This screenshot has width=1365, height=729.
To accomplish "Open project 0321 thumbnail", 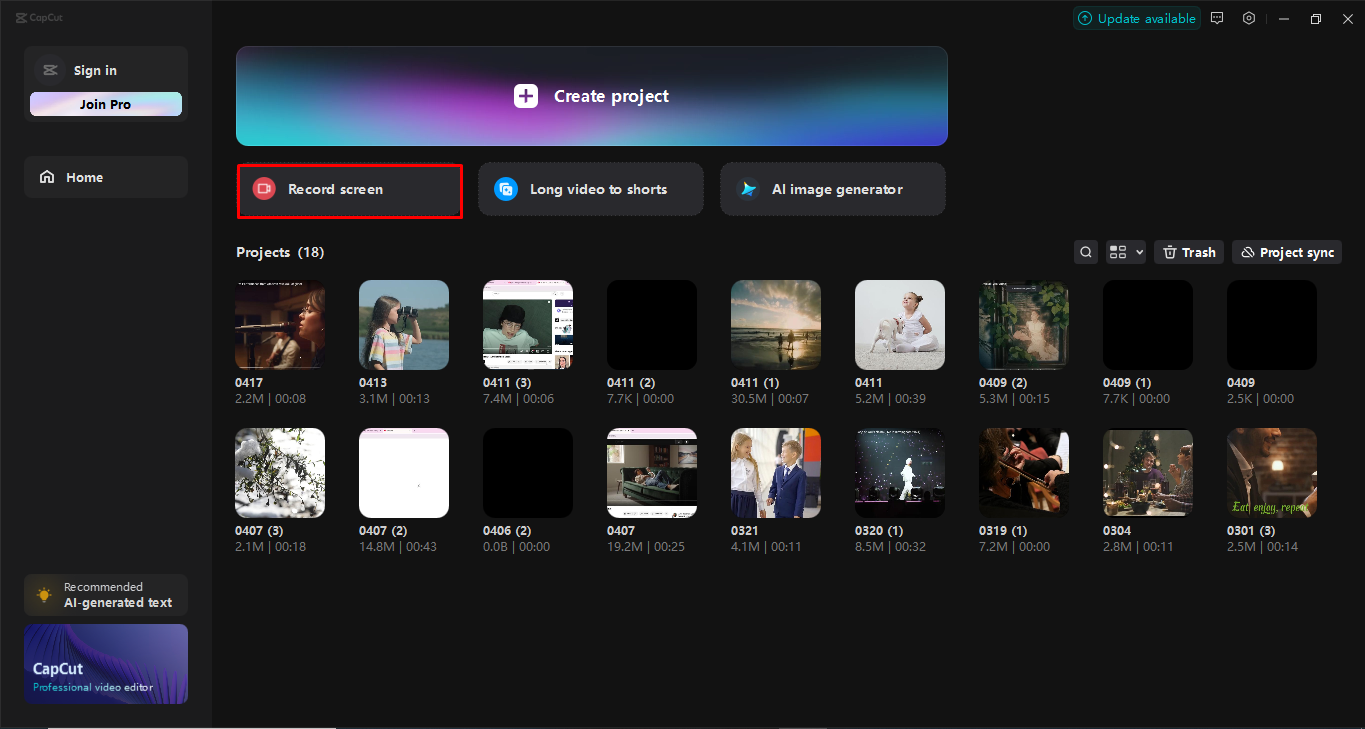I will tap(775, 472).
